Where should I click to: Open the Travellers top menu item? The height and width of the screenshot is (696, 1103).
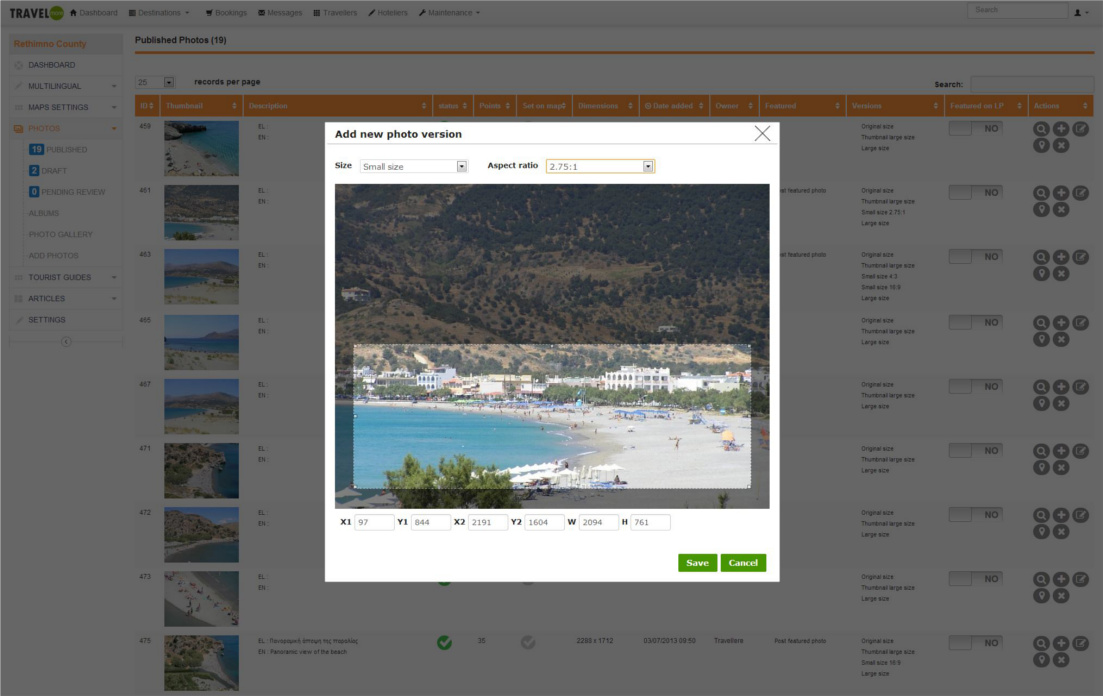pyautogui.click(x=335, y=13)
